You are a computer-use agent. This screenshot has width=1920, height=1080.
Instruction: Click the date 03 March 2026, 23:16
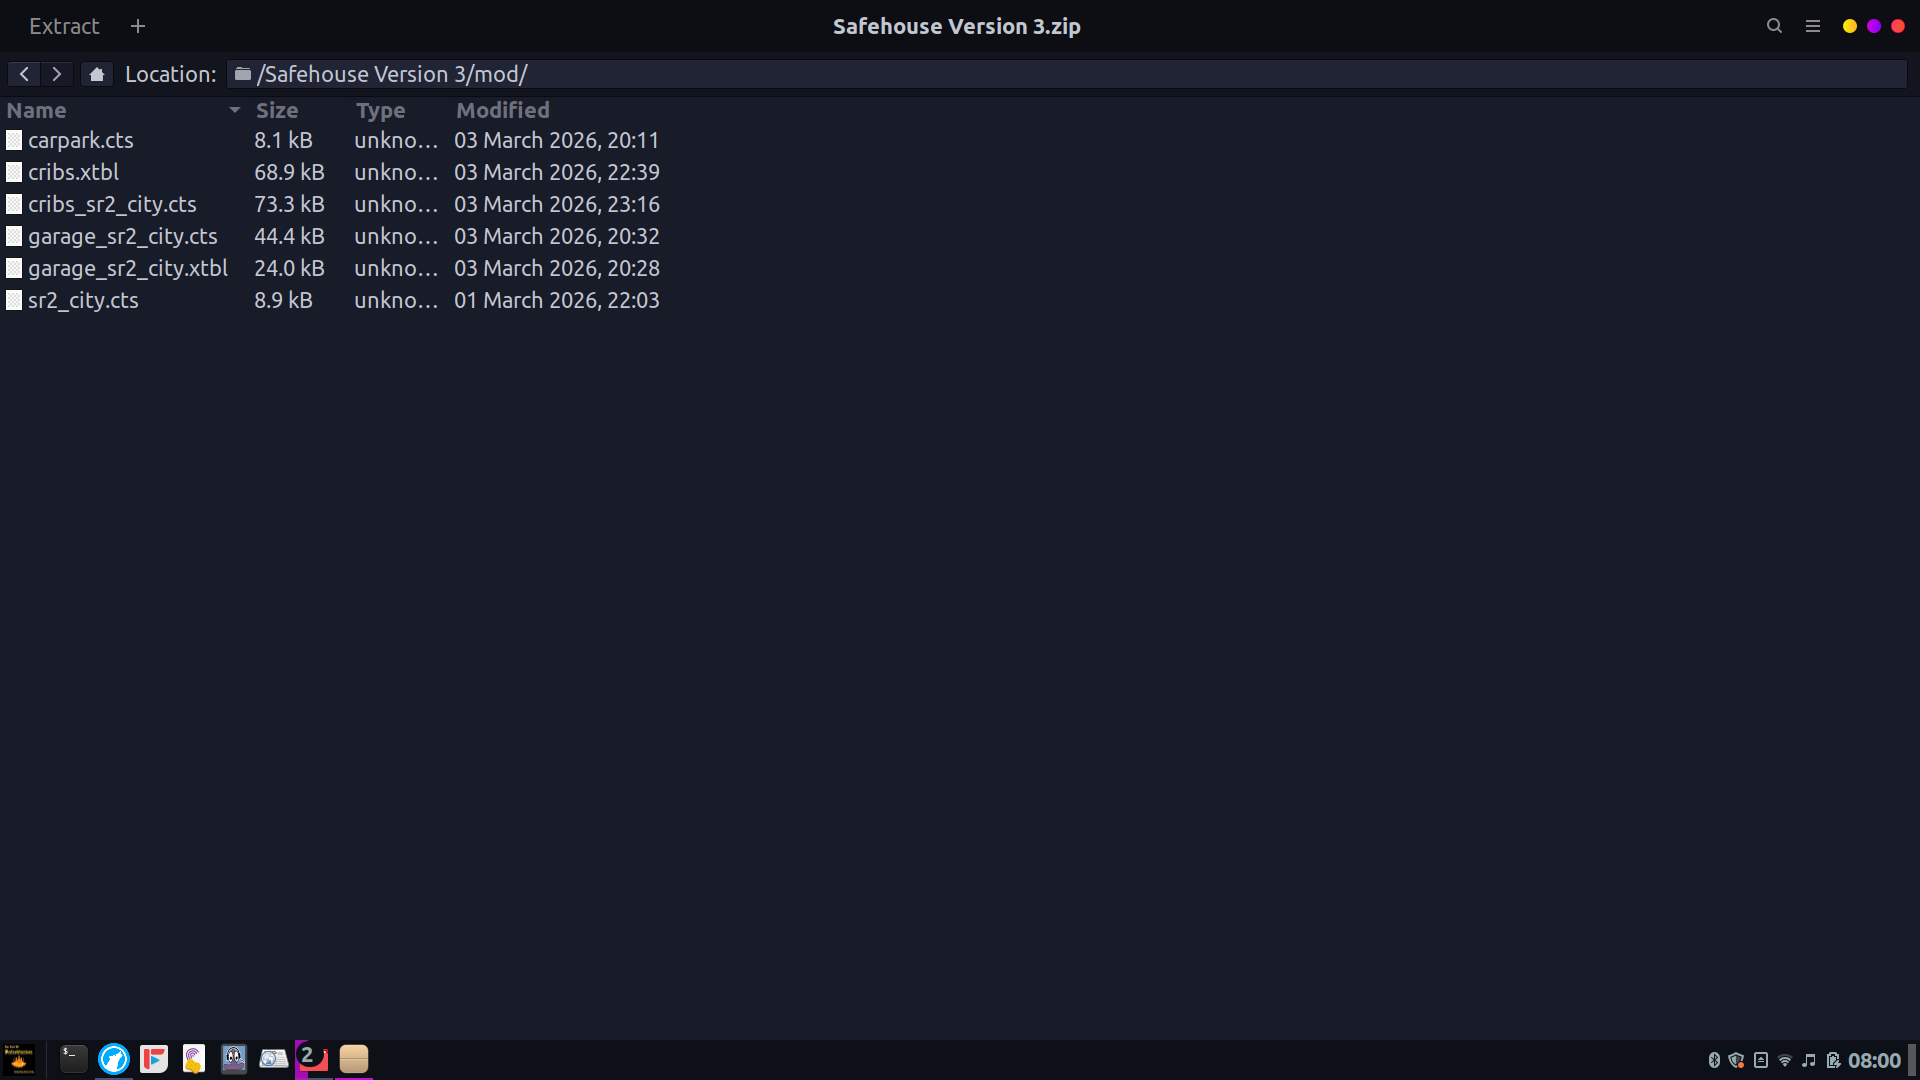(x=557, y=204)
